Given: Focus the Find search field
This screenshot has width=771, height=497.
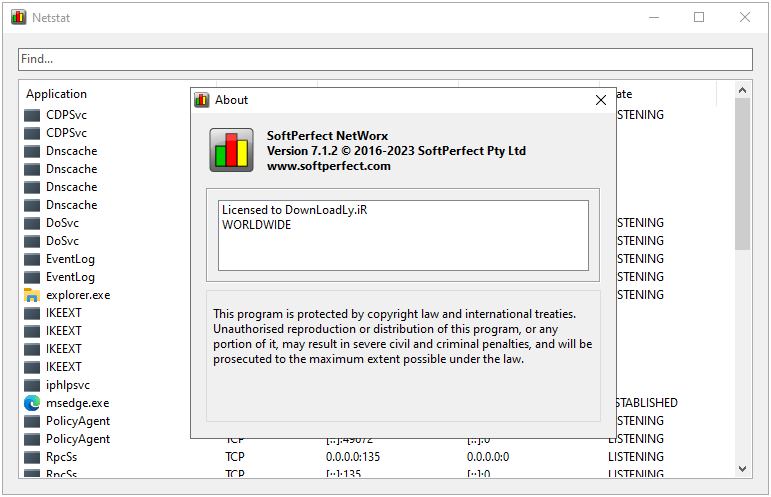Looking at the screenshot, I should [x=386, y=59].
